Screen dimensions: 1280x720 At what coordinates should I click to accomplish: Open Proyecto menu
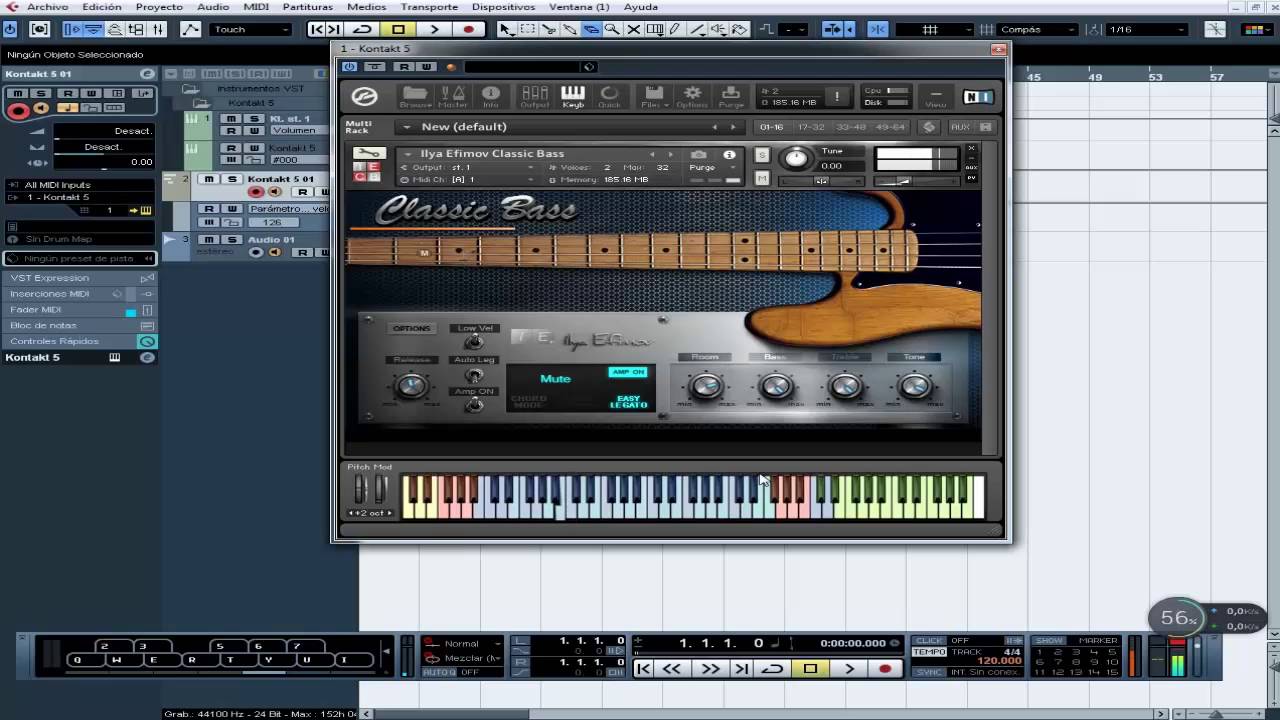[x=159, y=7]
